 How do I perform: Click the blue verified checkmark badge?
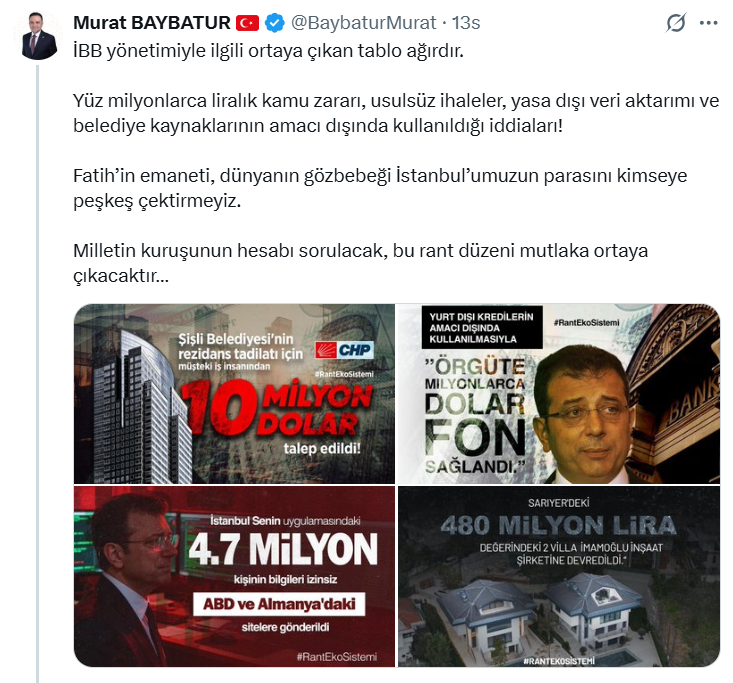[x=275, y=23]
